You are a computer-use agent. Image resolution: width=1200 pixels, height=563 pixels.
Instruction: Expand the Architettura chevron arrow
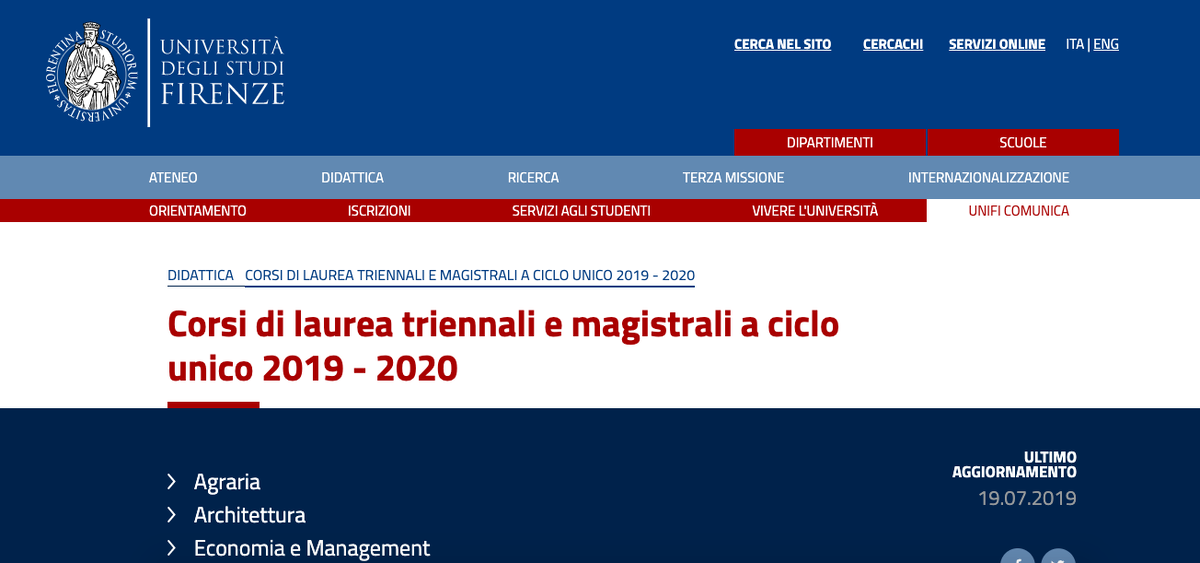(172, 515)
